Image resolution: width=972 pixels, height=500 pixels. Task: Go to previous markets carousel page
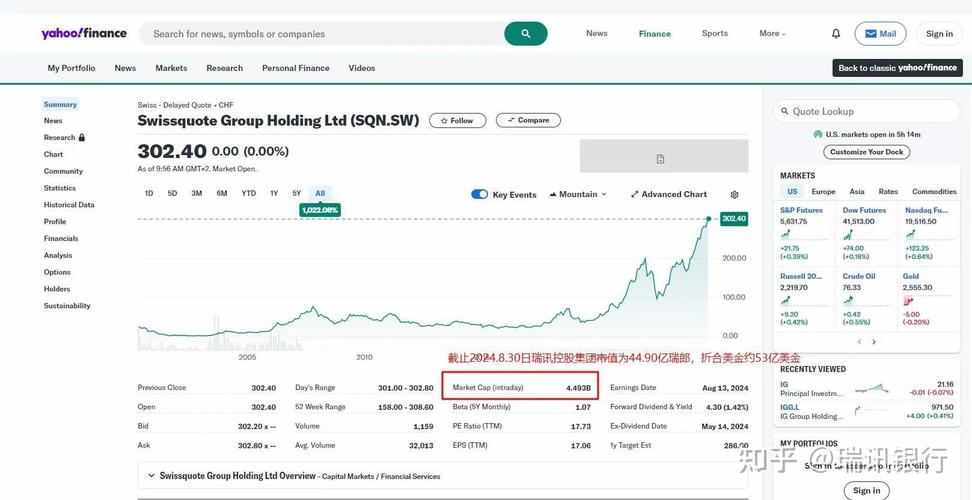[x=859, y=342]
